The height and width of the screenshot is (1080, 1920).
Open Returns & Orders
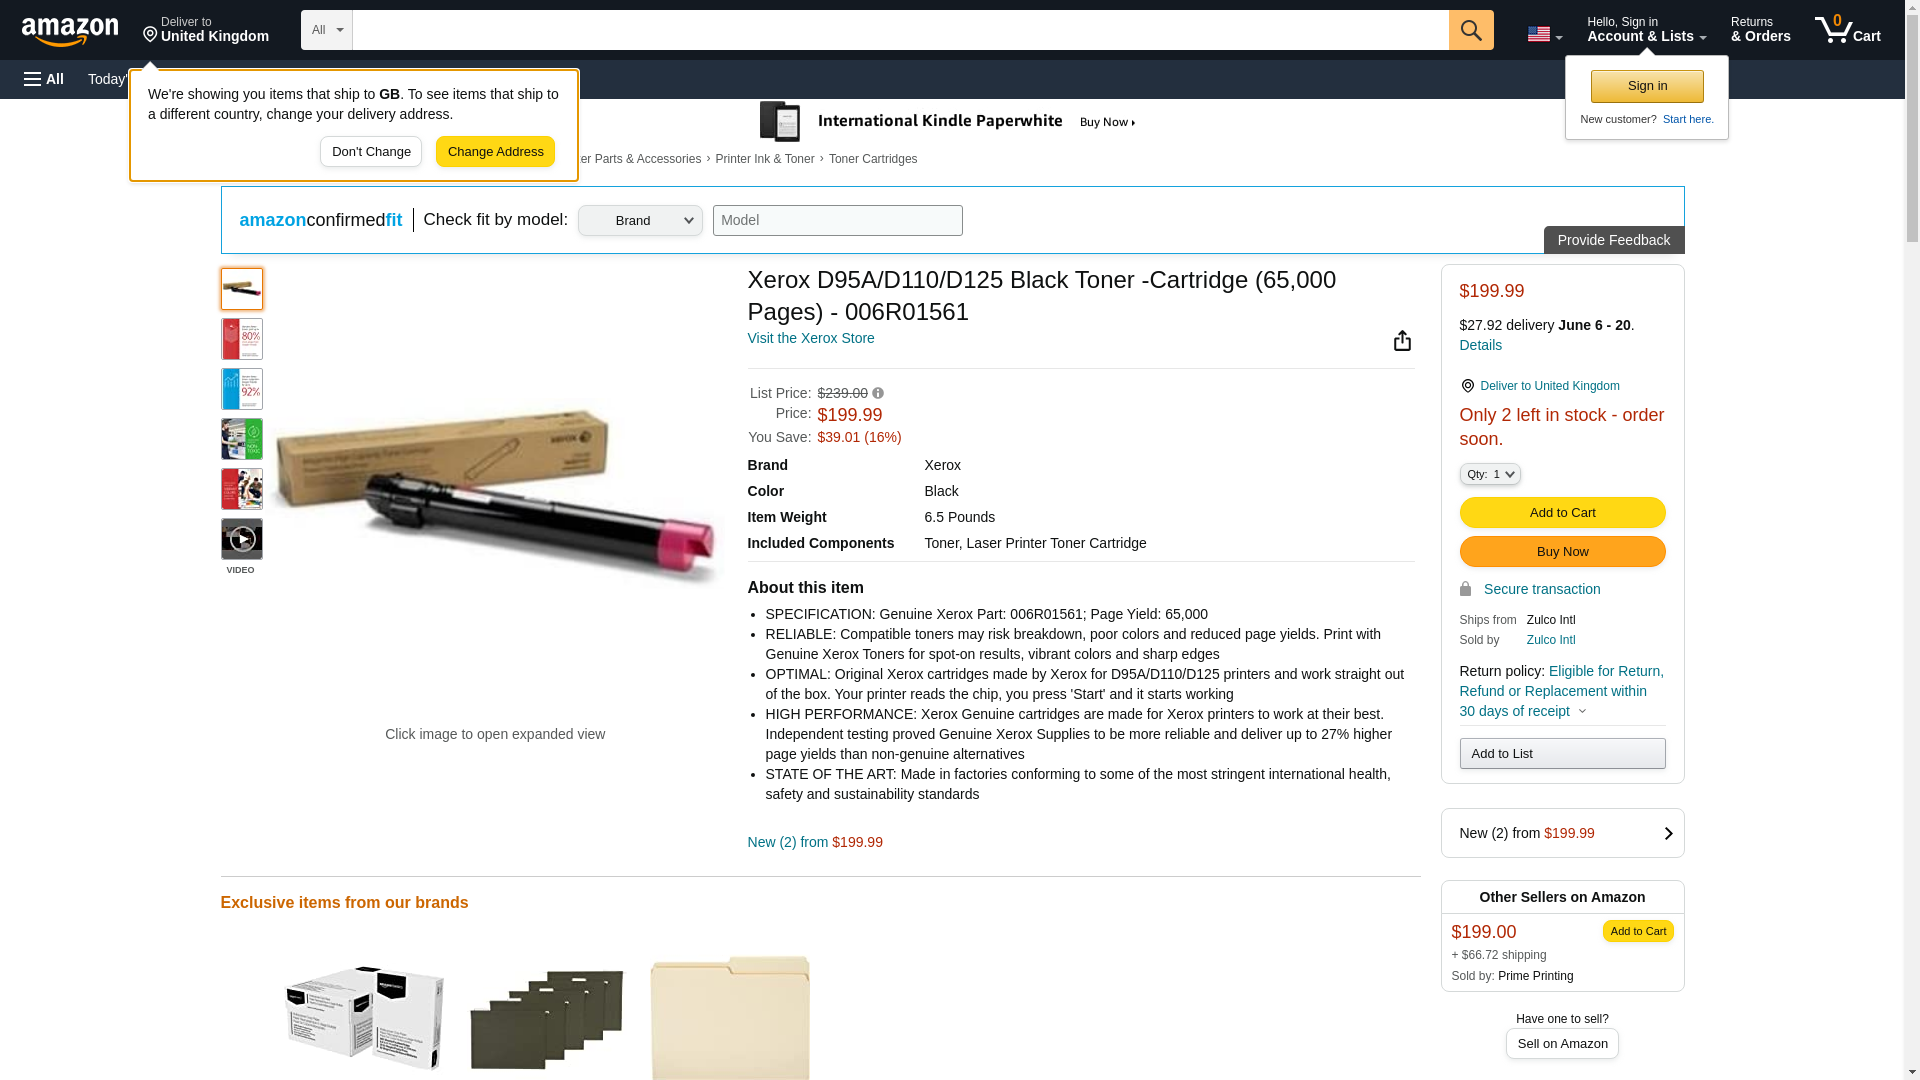pyautogui.click(x=1760, y=30)
